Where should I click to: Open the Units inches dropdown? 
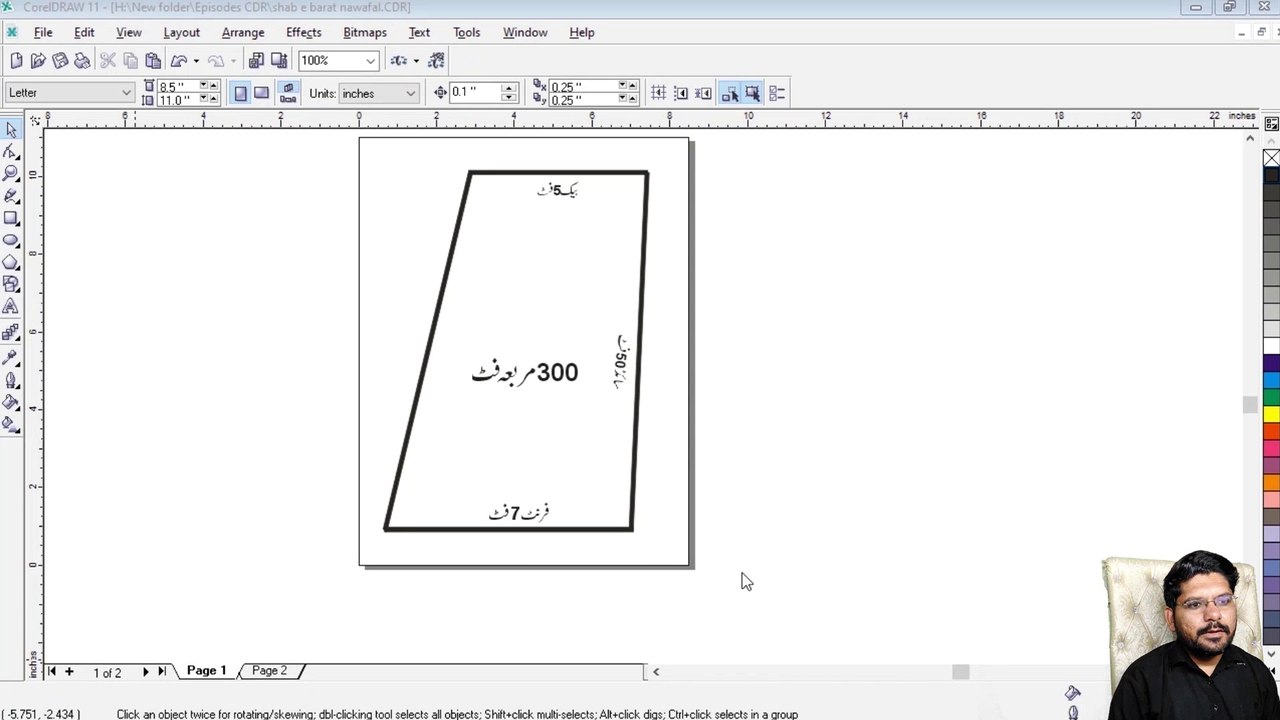tap(410, 93)
